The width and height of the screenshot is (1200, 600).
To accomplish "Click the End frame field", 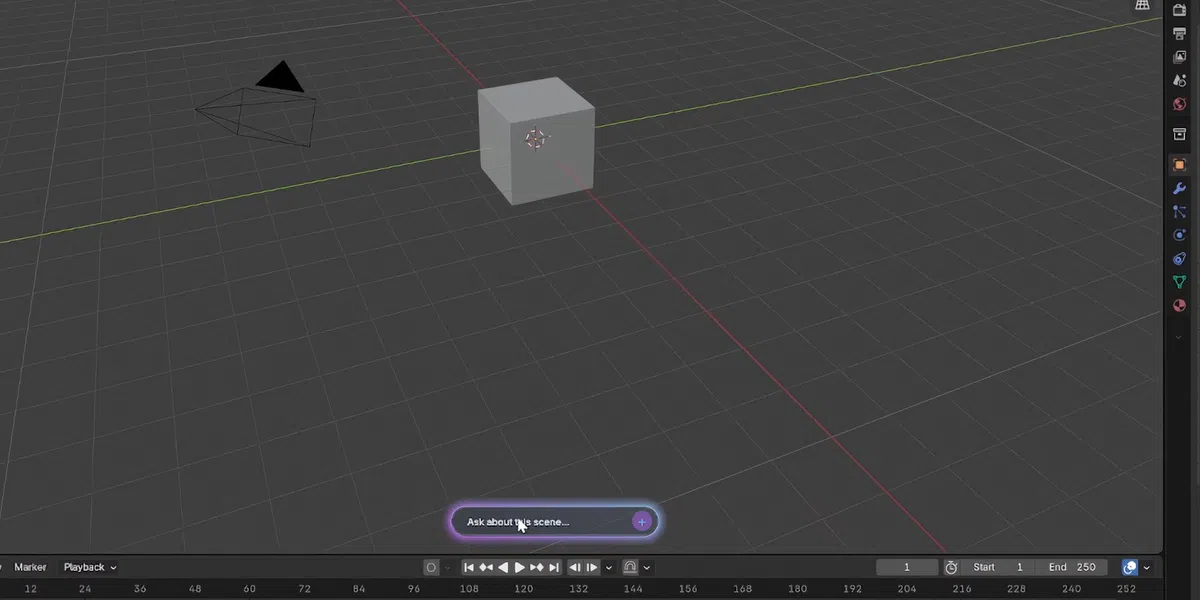I will pos(1071,567).
